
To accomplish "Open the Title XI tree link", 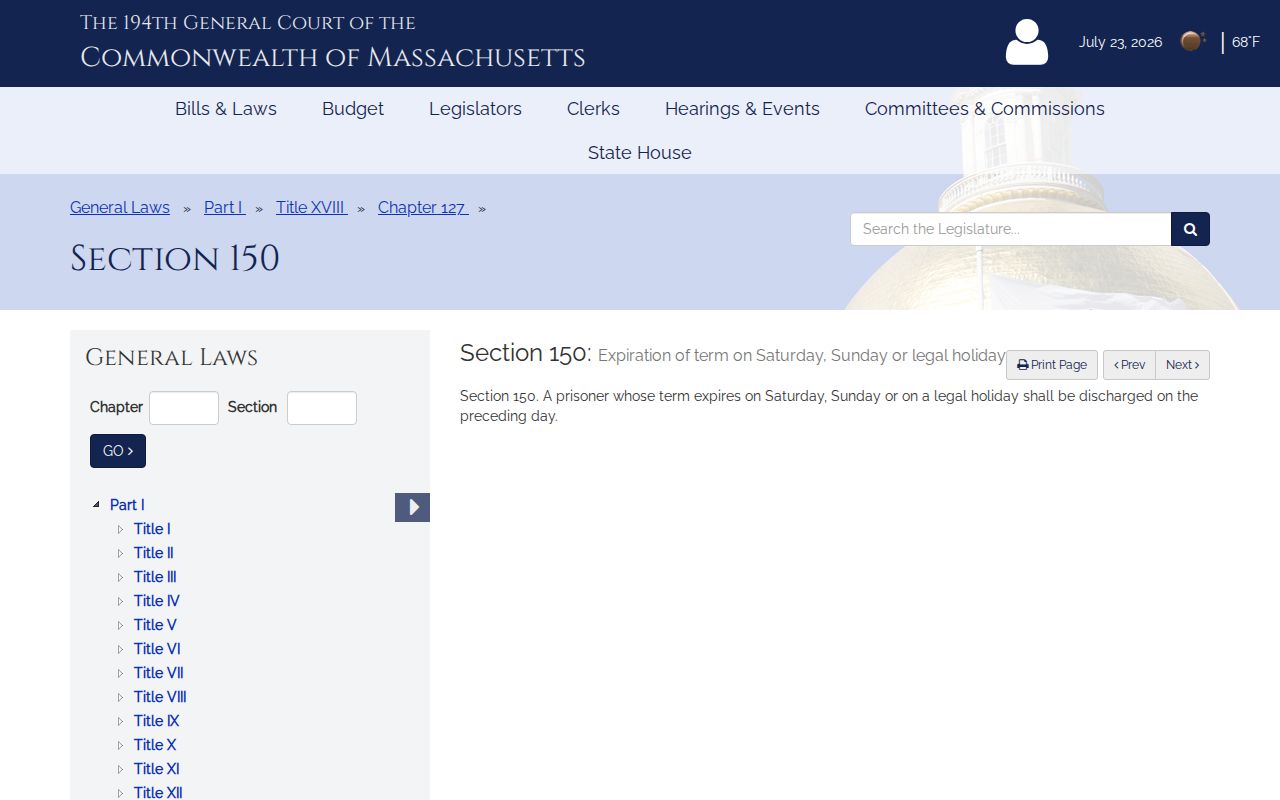I will coord(157,769).
